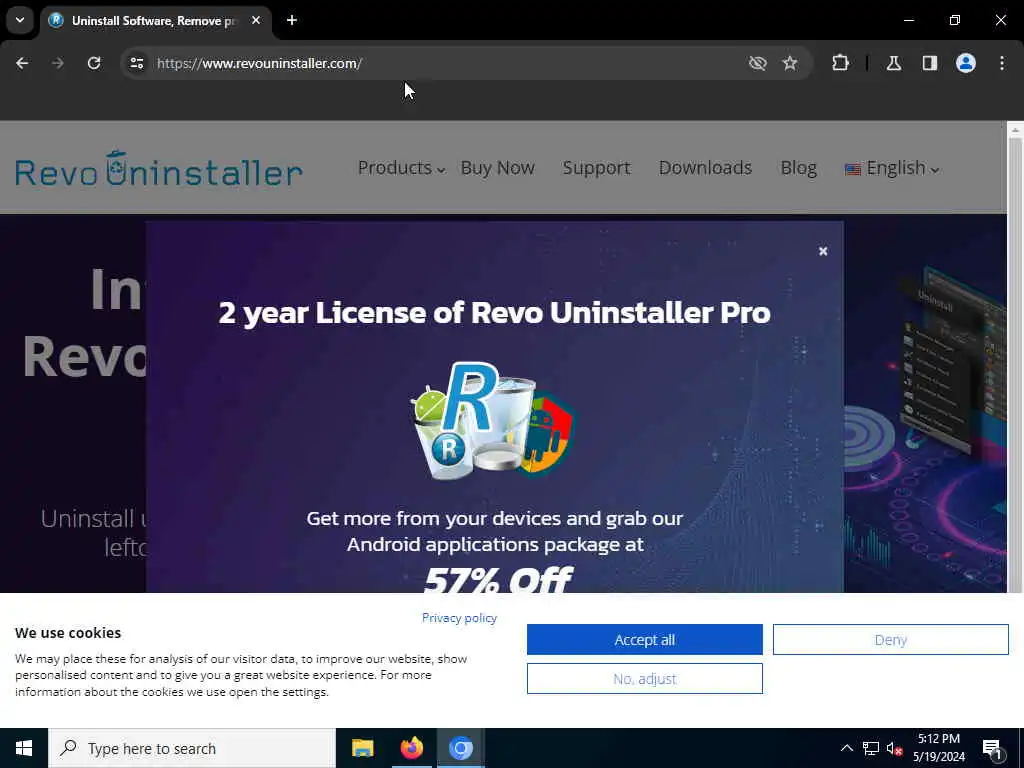Go back to the previous page
The height and width of the screenshot is (768, 1024).
pos(22,63)
